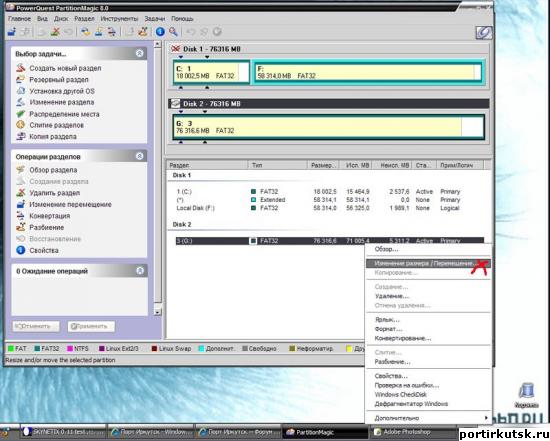This screenshot has width=550, height=441.
Task: Open the Задачи menu
Action: point(155,19)
